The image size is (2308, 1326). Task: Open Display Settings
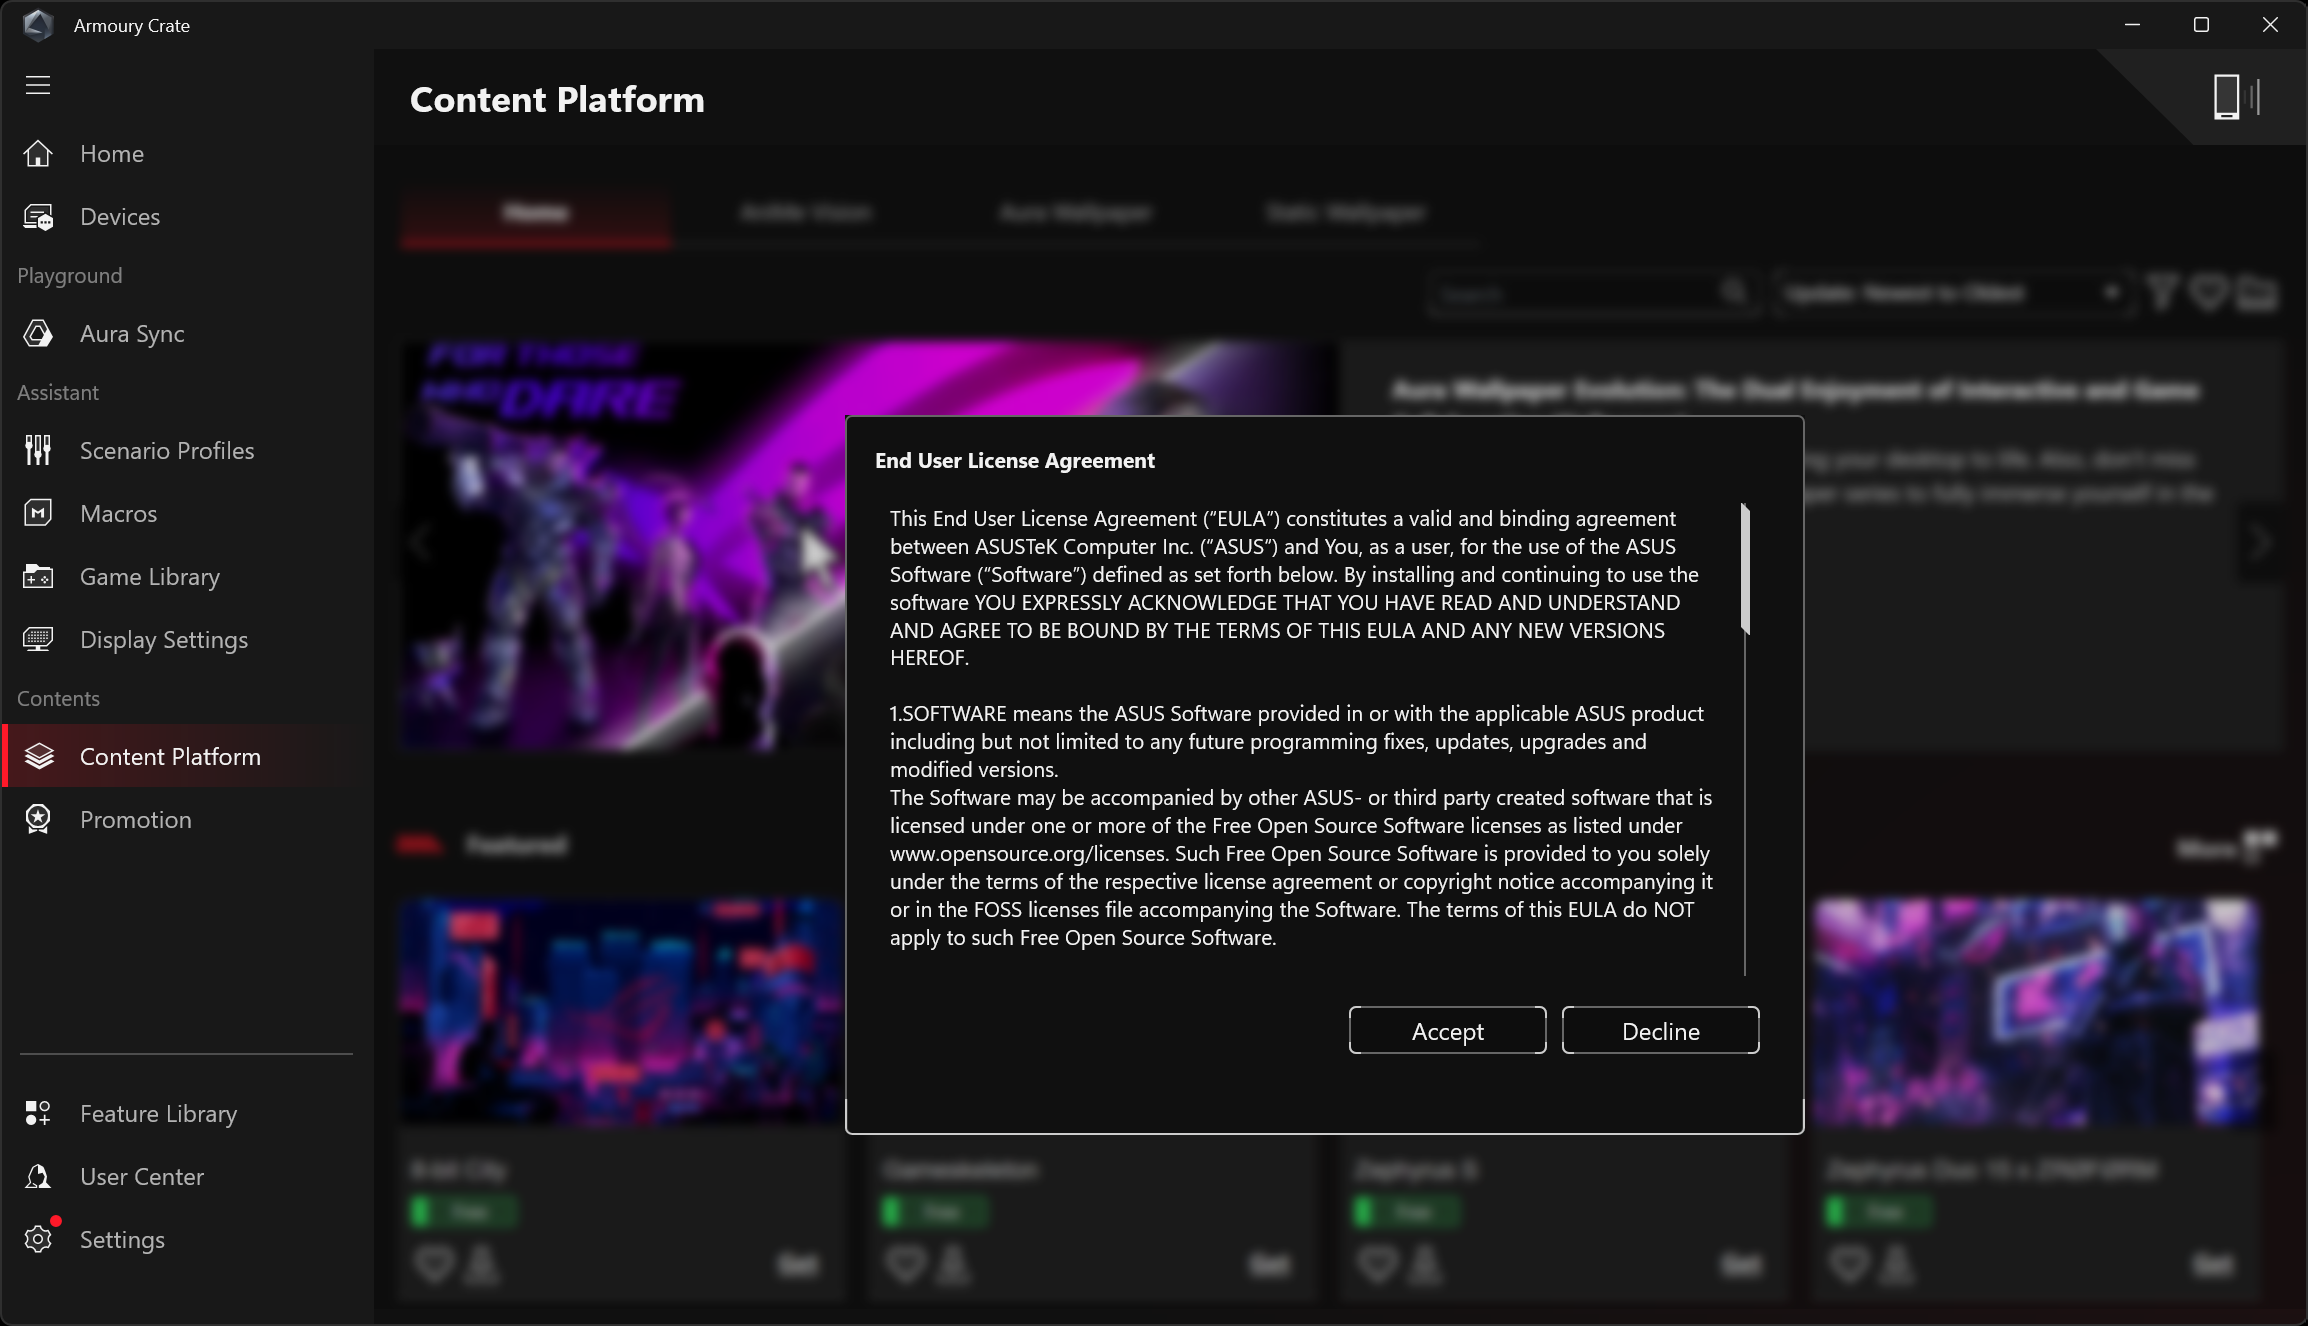point(163,640)
